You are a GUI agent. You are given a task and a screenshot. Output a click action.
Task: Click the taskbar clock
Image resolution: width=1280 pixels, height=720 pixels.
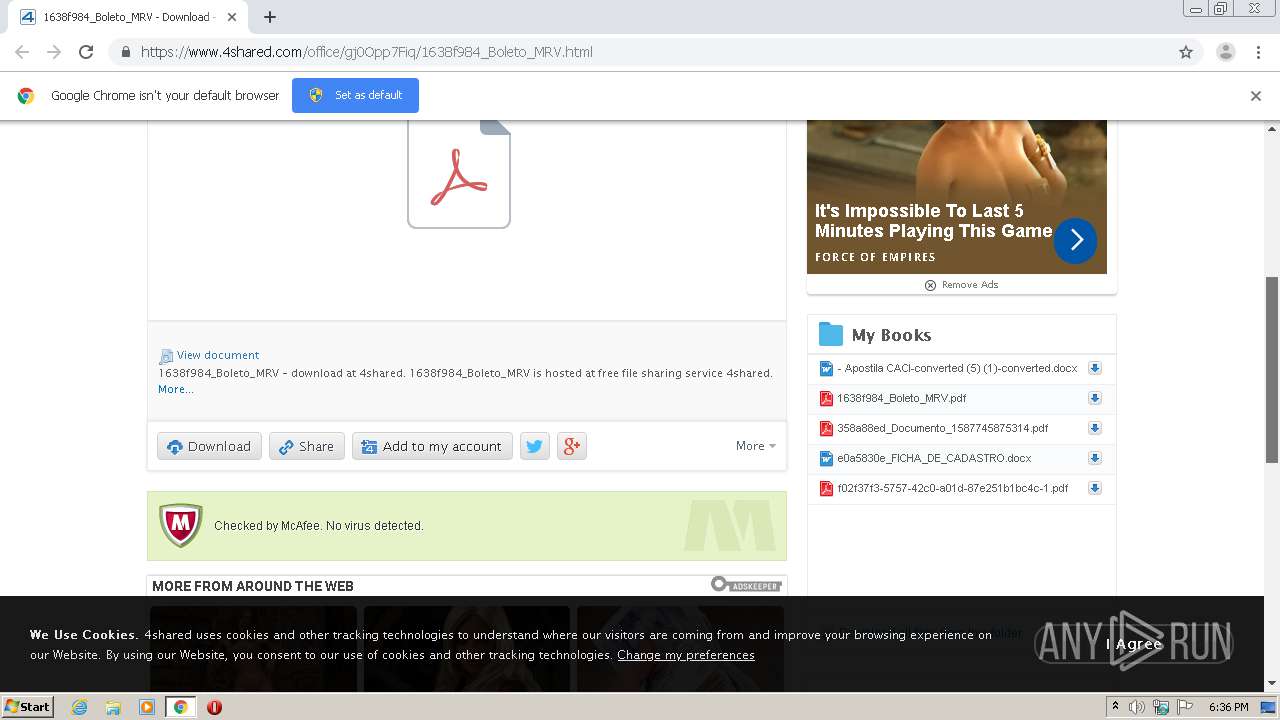pos(1228,707)
